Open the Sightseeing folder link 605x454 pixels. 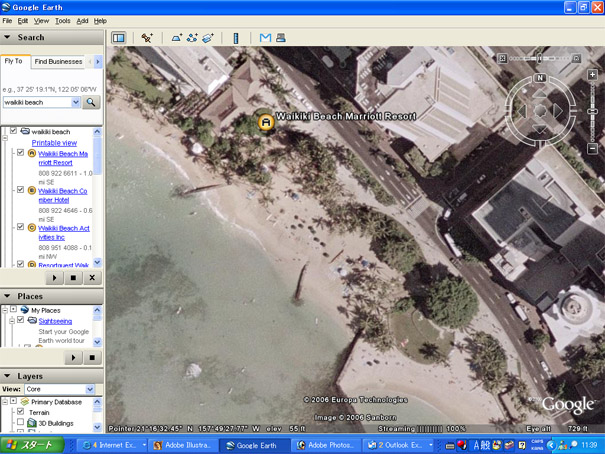tap(55, 321)
